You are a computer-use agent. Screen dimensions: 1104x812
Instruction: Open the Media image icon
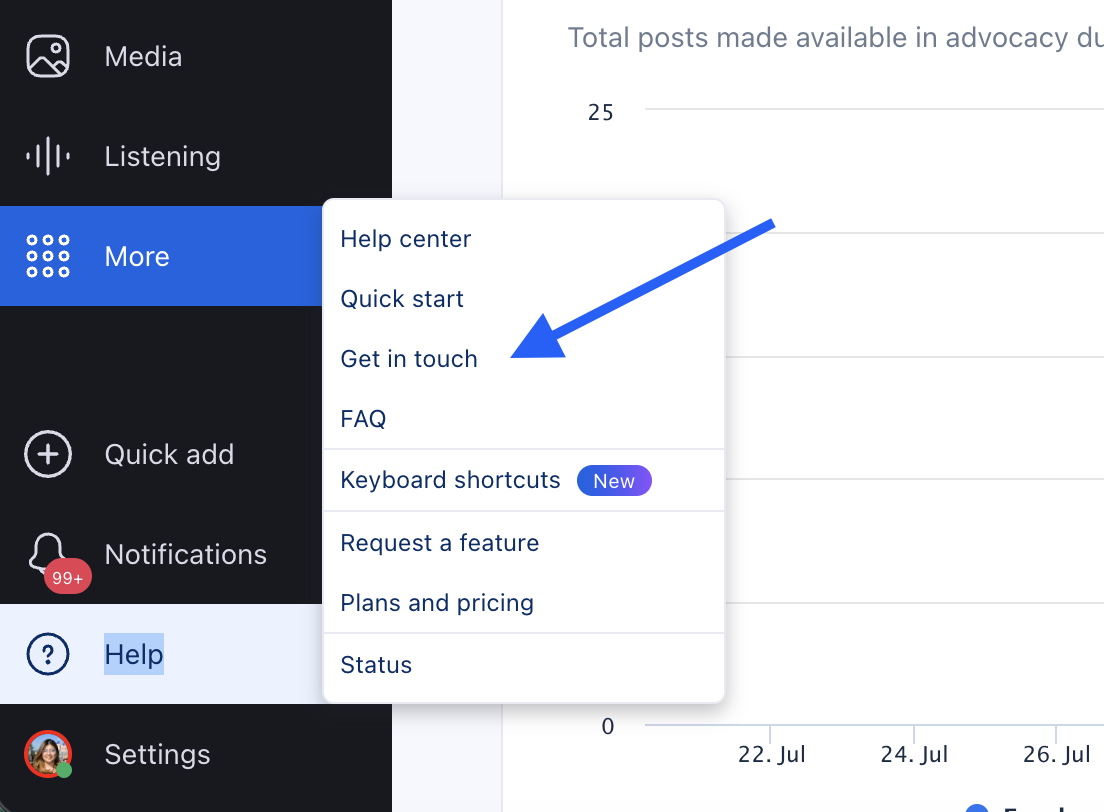click(x=48, y=56)
